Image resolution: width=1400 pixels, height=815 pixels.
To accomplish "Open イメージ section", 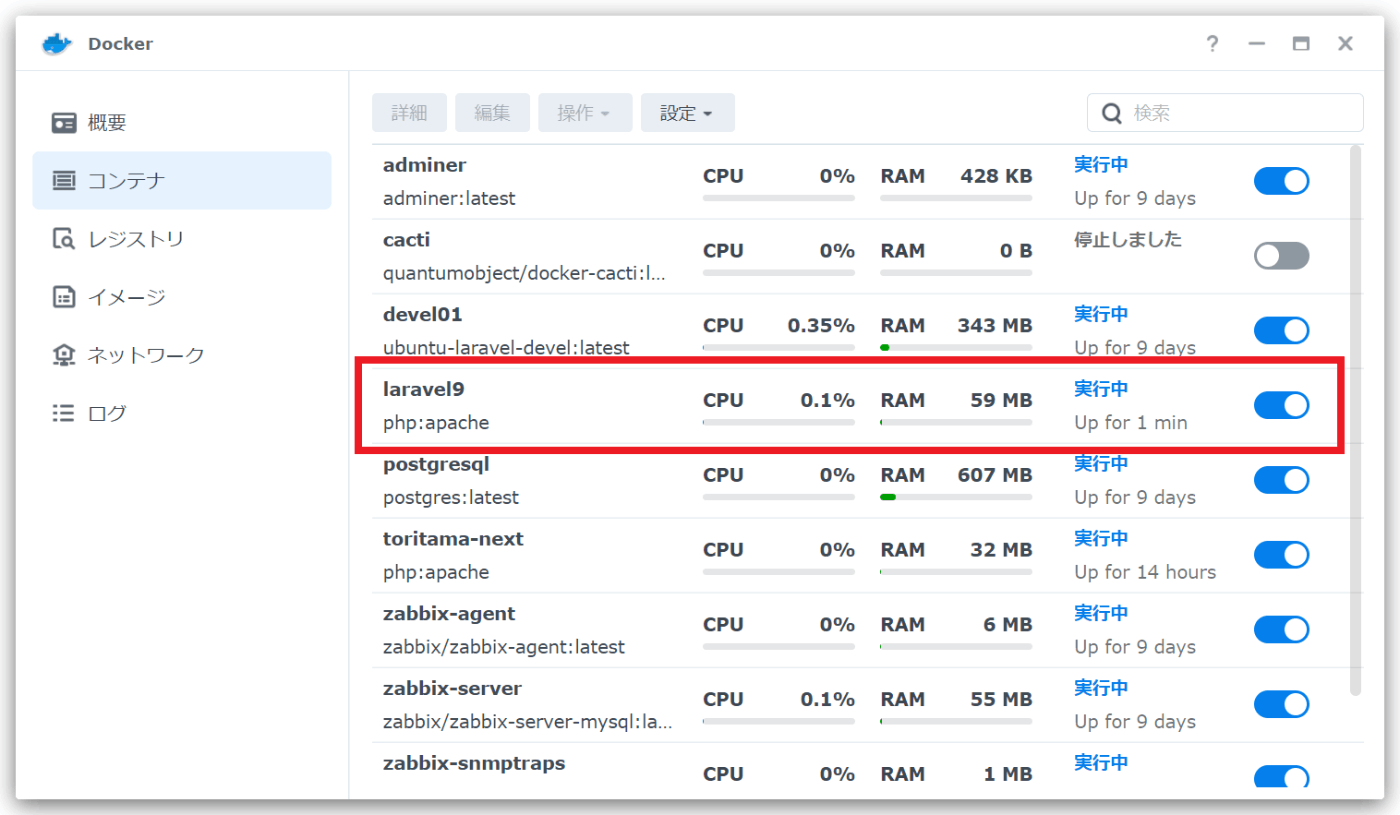I will (182, 297).
